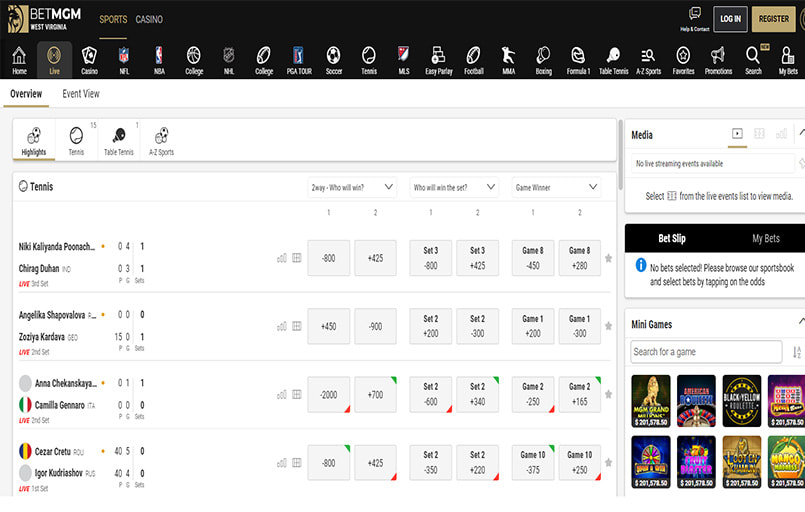Click the 'Search for a game' field

706,352
